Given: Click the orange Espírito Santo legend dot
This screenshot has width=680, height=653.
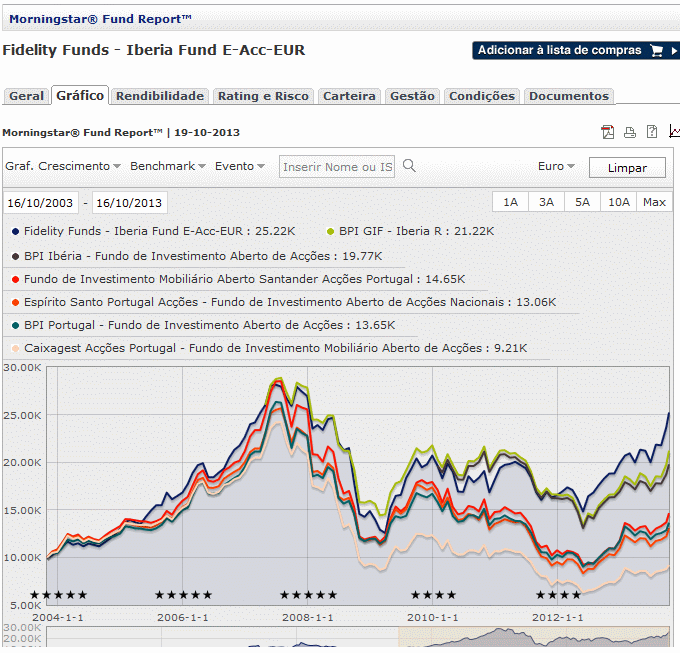Looking at the screenshot, I should (16, 303).
